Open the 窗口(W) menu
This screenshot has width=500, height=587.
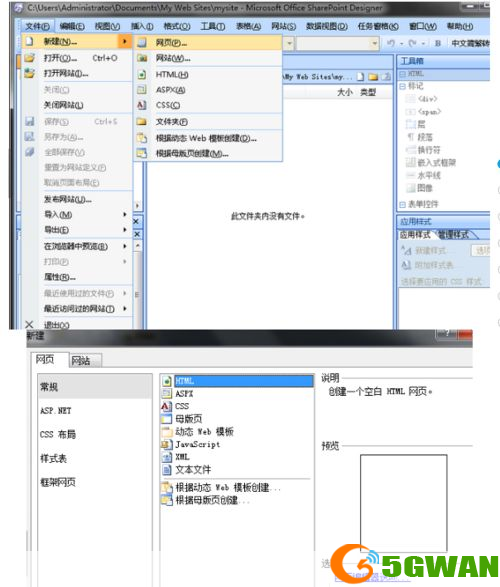click(x=423, y=27)
